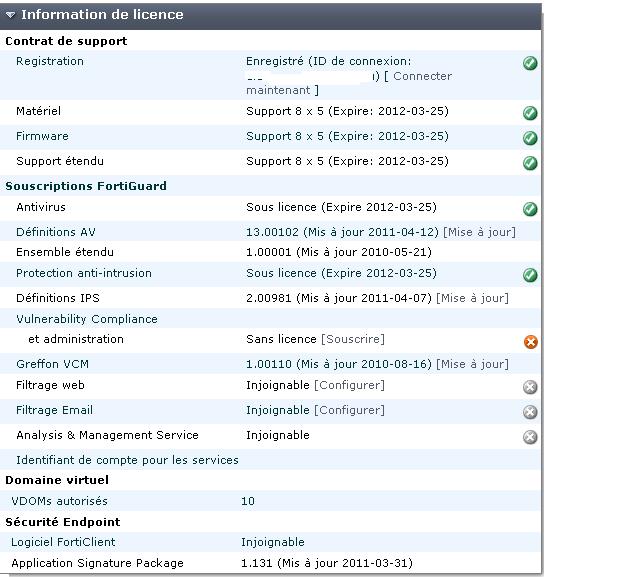Click the Firmware row label
The image size is (640, 577).
coord(42,136)
